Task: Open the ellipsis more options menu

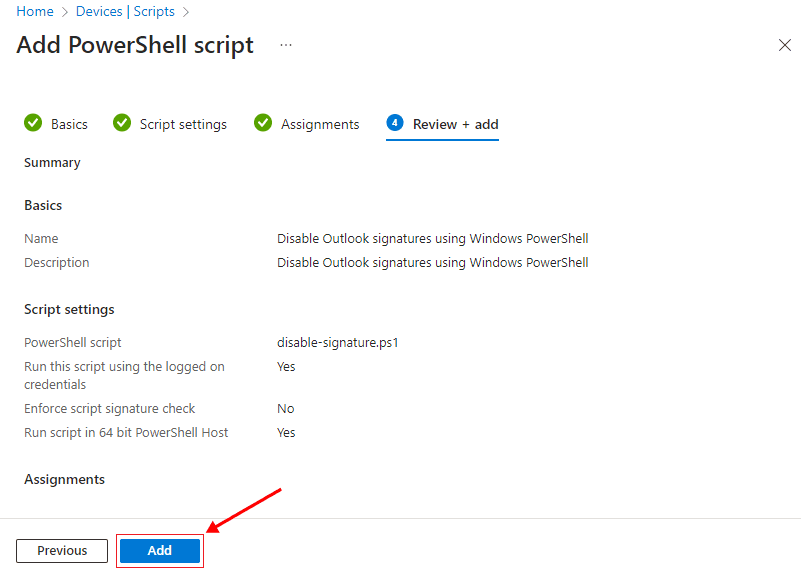Action: point(286,46)
